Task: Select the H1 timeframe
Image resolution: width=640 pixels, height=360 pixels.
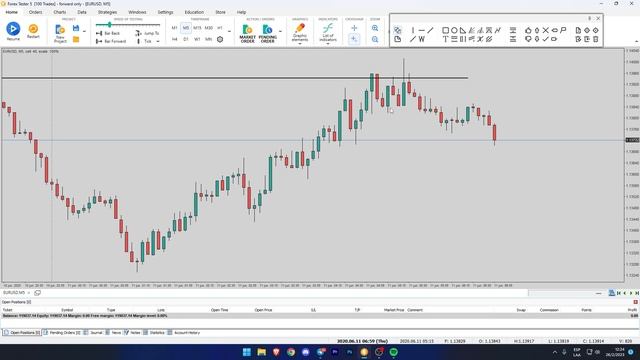Action: tap(220, 28)
